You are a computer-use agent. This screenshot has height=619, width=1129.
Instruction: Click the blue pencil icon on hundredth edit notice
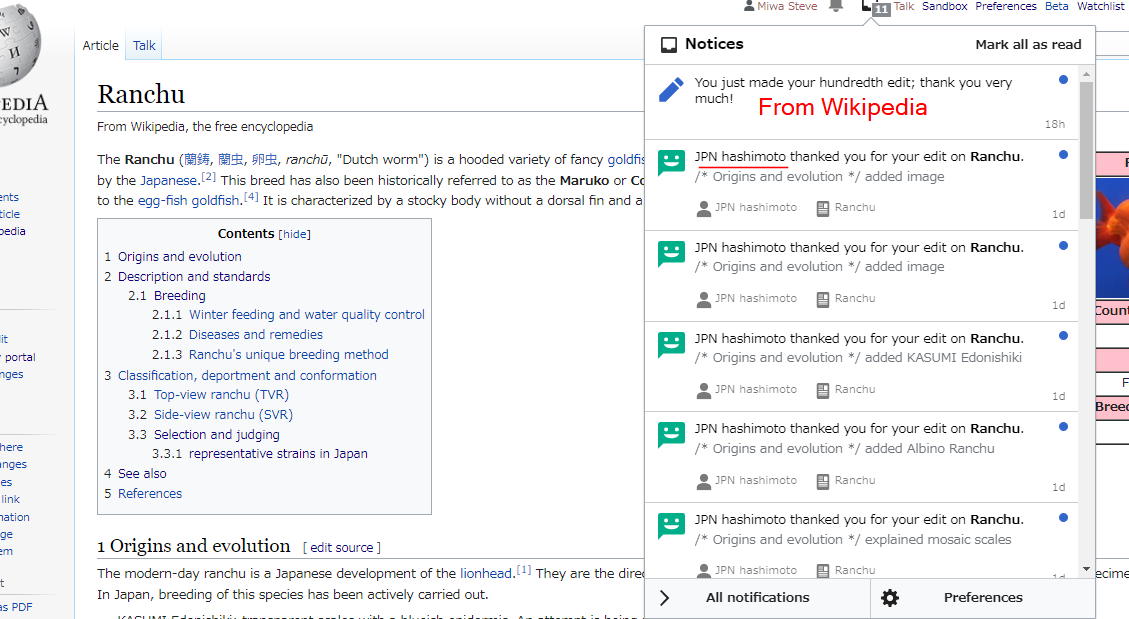tap(671, 90)
